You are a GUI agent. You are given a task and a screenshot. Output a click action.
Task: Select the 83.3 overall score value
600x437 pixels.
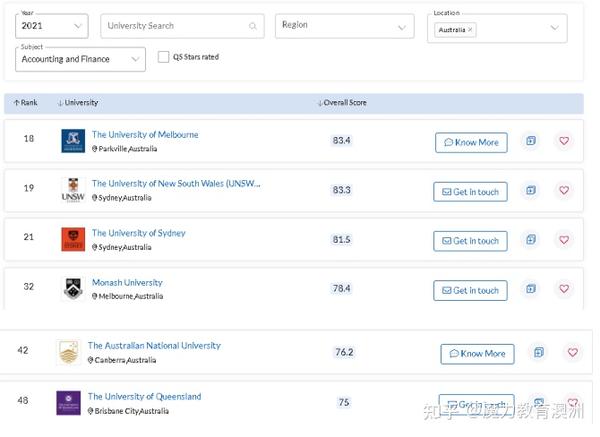tap(341, 190)
